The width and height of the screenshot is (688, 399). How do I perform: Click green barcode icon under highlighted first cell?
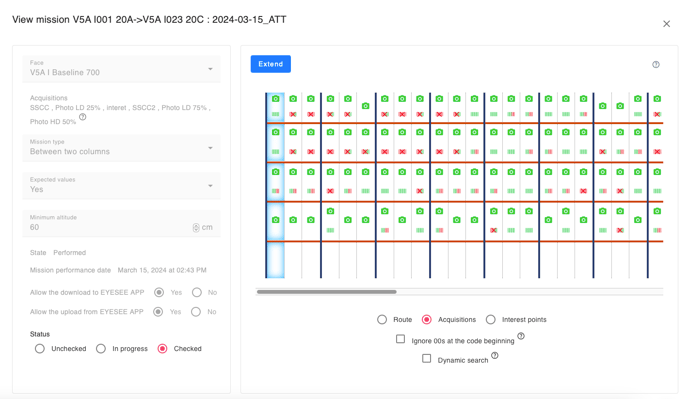coord(276,114)
